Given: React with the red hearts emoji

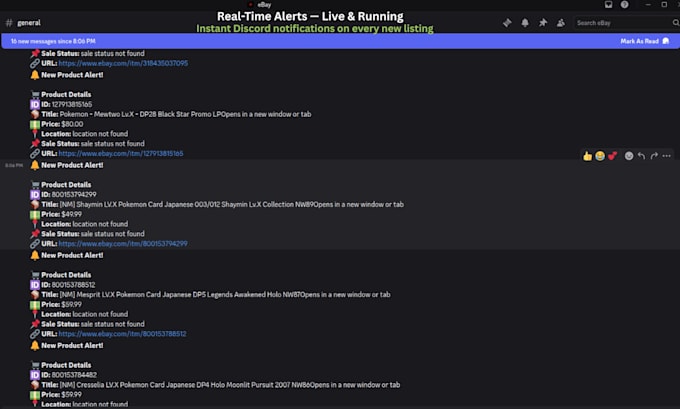Looking at the screenshot, I should (x=612, y=156).
